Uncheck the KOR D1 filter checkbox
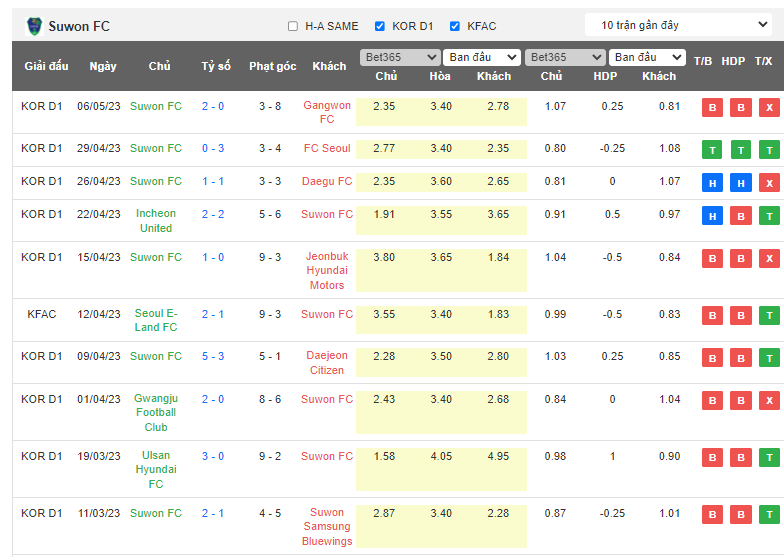 click(380, 26)
